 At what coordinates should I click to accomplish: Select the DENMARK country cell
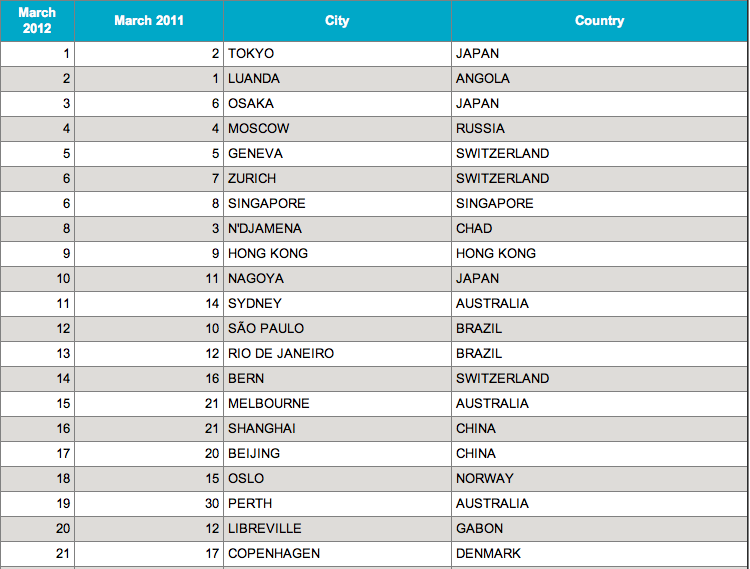click(x=599, y=554)
